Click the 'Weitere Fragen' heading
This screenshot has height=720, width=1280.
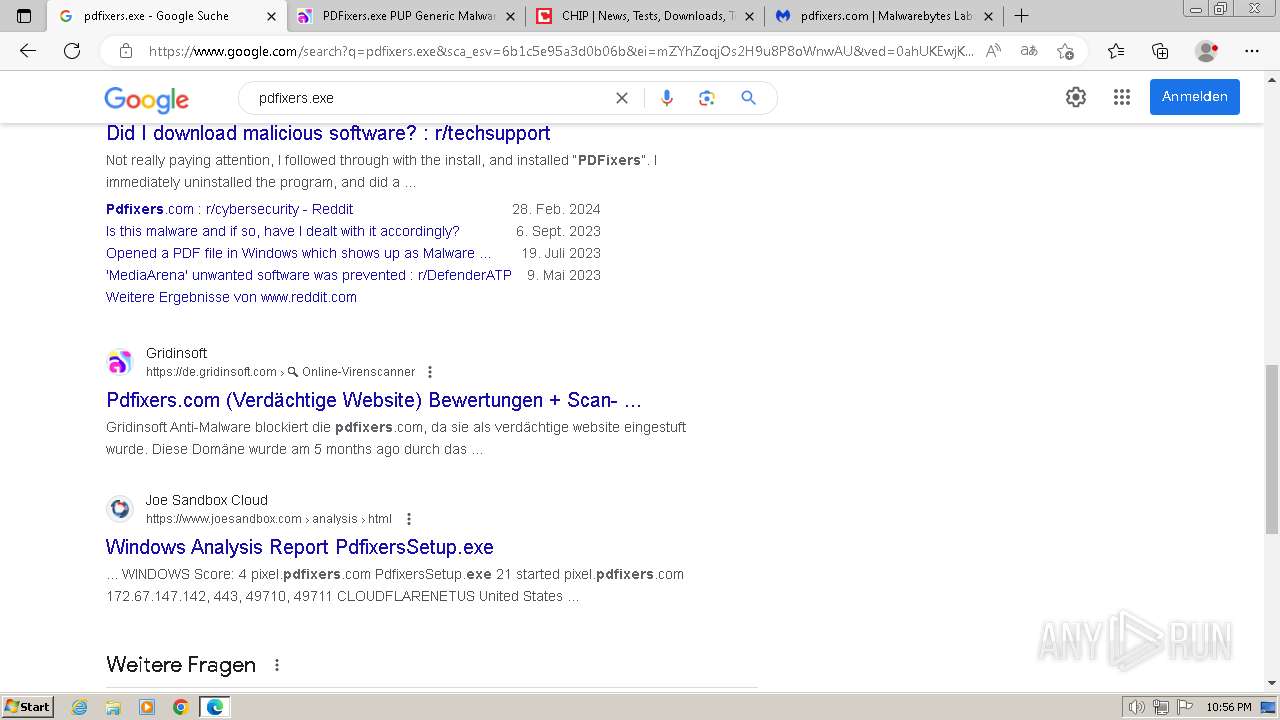click(x=181, y=665)
